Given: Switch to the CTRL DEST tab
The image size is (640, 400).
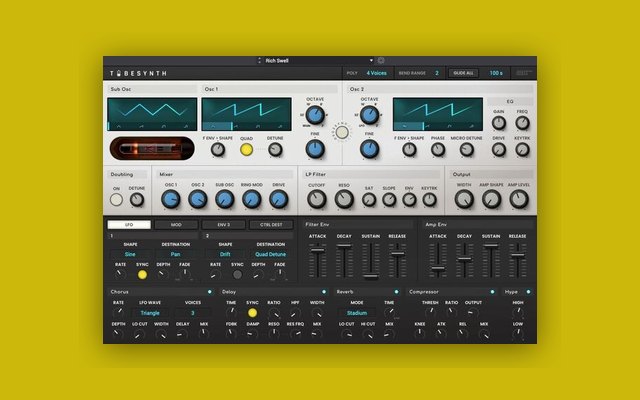Looking at the screenshot, I should (271, 224).
